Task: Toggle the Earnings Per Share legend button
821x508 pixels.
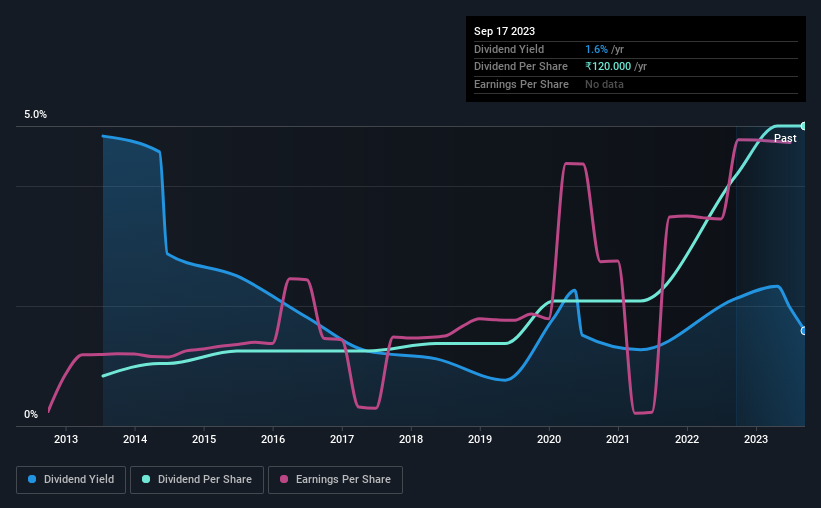Action: pos(335,480)
